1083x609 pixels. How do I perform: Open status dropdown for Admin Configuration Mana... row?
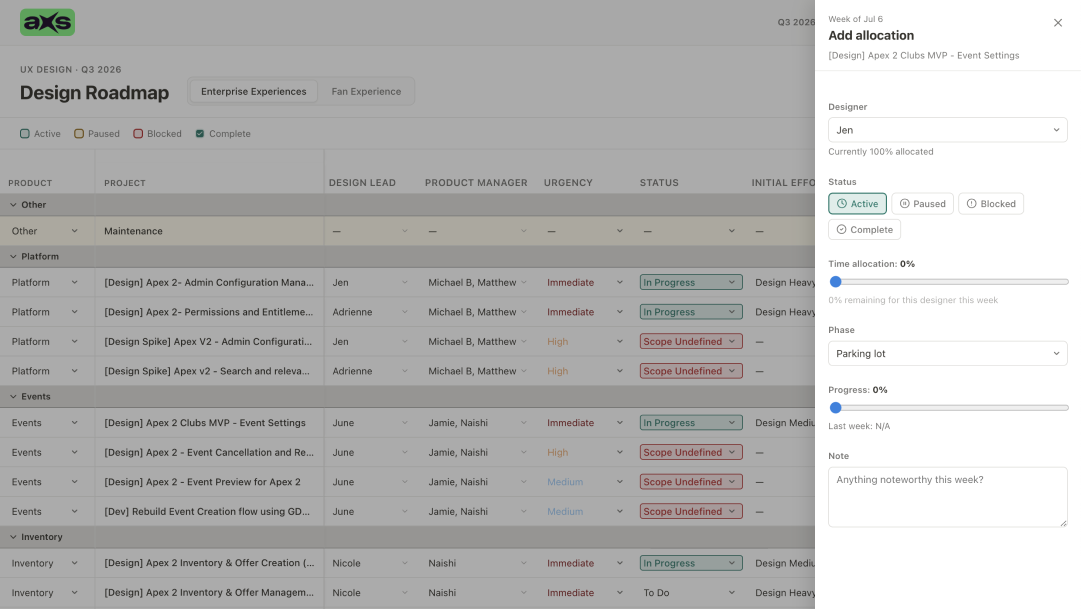(691, 282)
